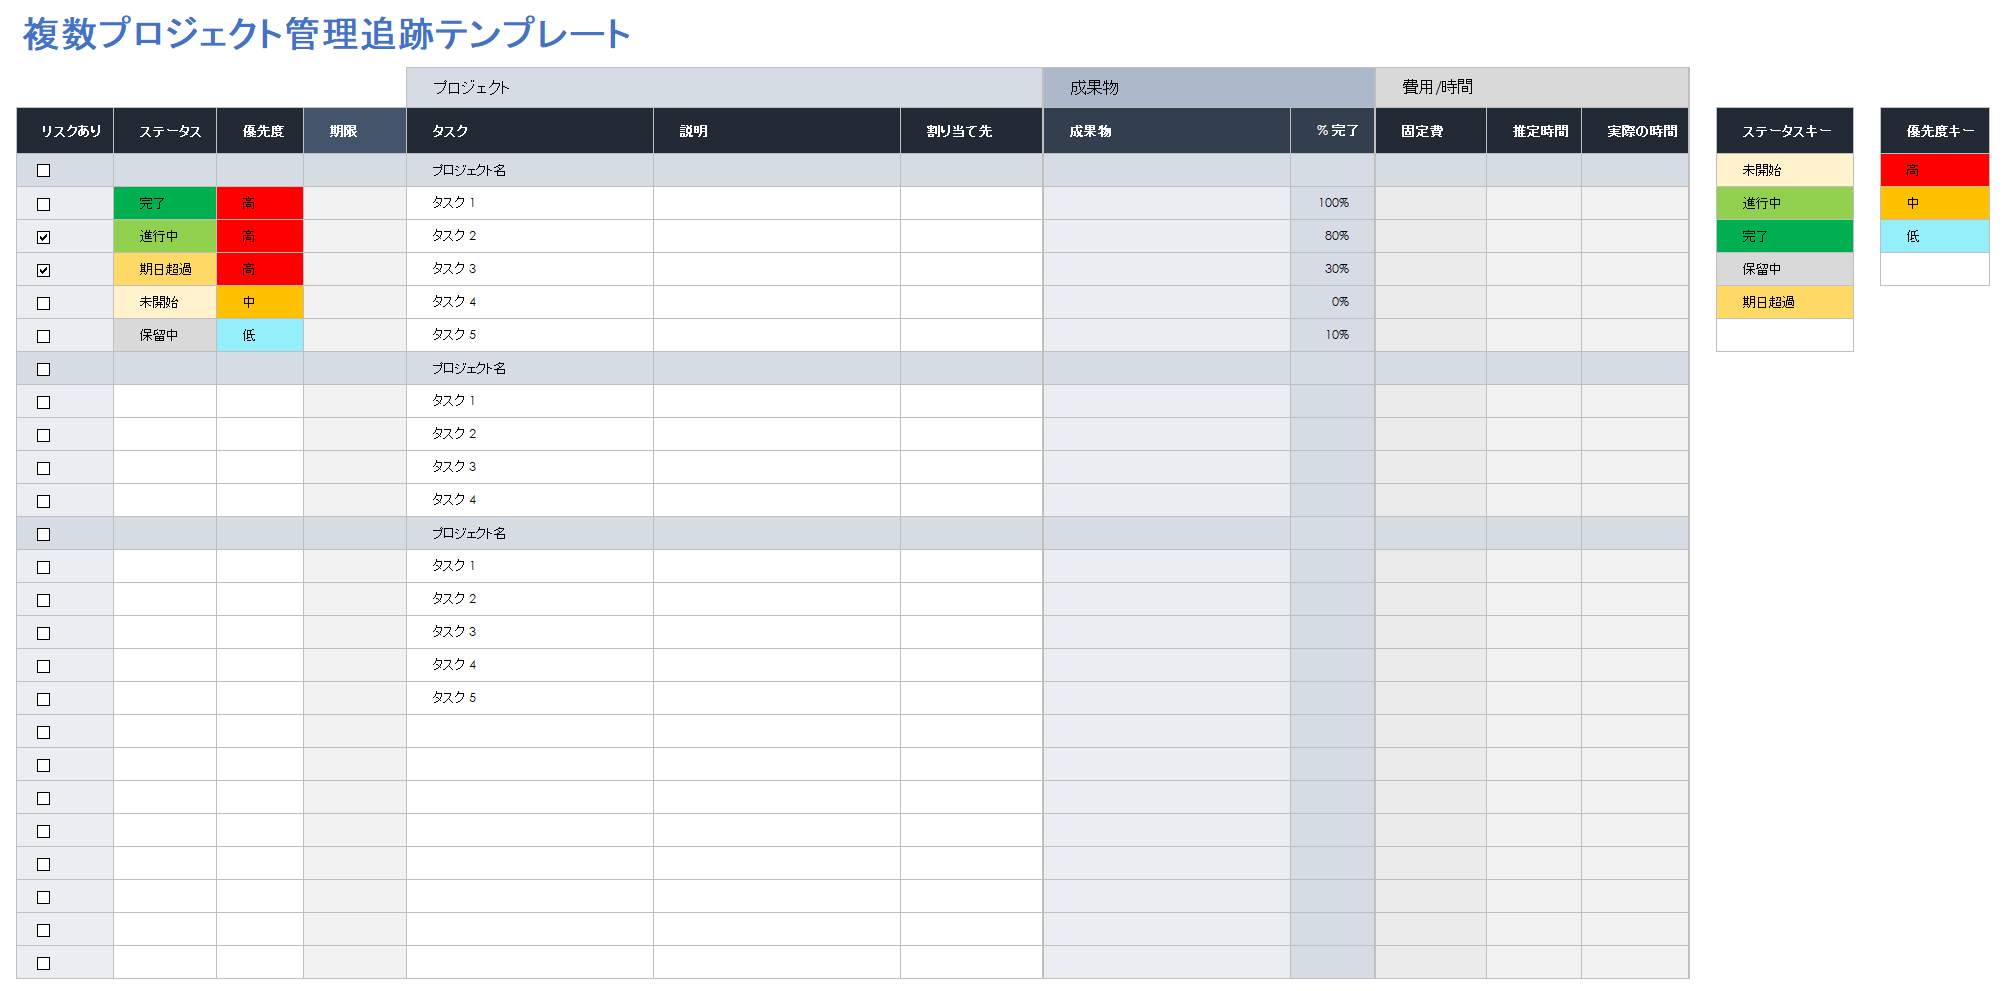Click the 複数プロジェクト管理追跡テンプレート title
Screen dimensions: 2006x991
(x=326, y=34)
